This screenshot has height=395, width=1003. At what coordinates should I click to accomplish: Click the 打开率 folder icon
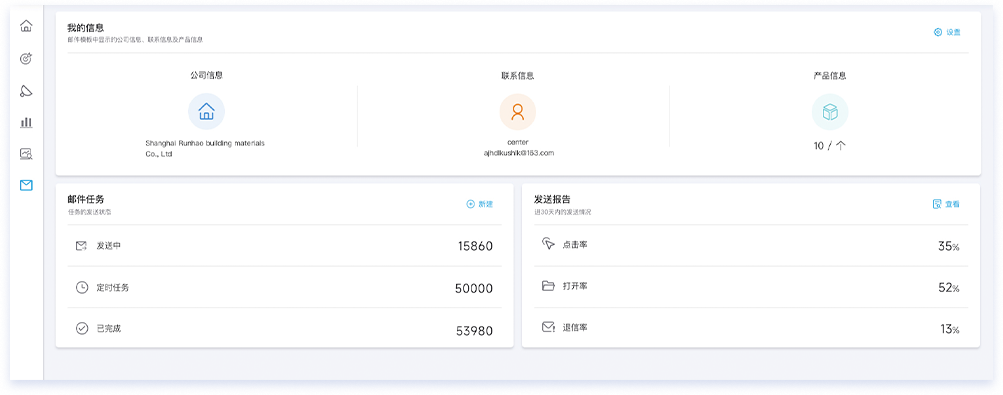point(548,286)
